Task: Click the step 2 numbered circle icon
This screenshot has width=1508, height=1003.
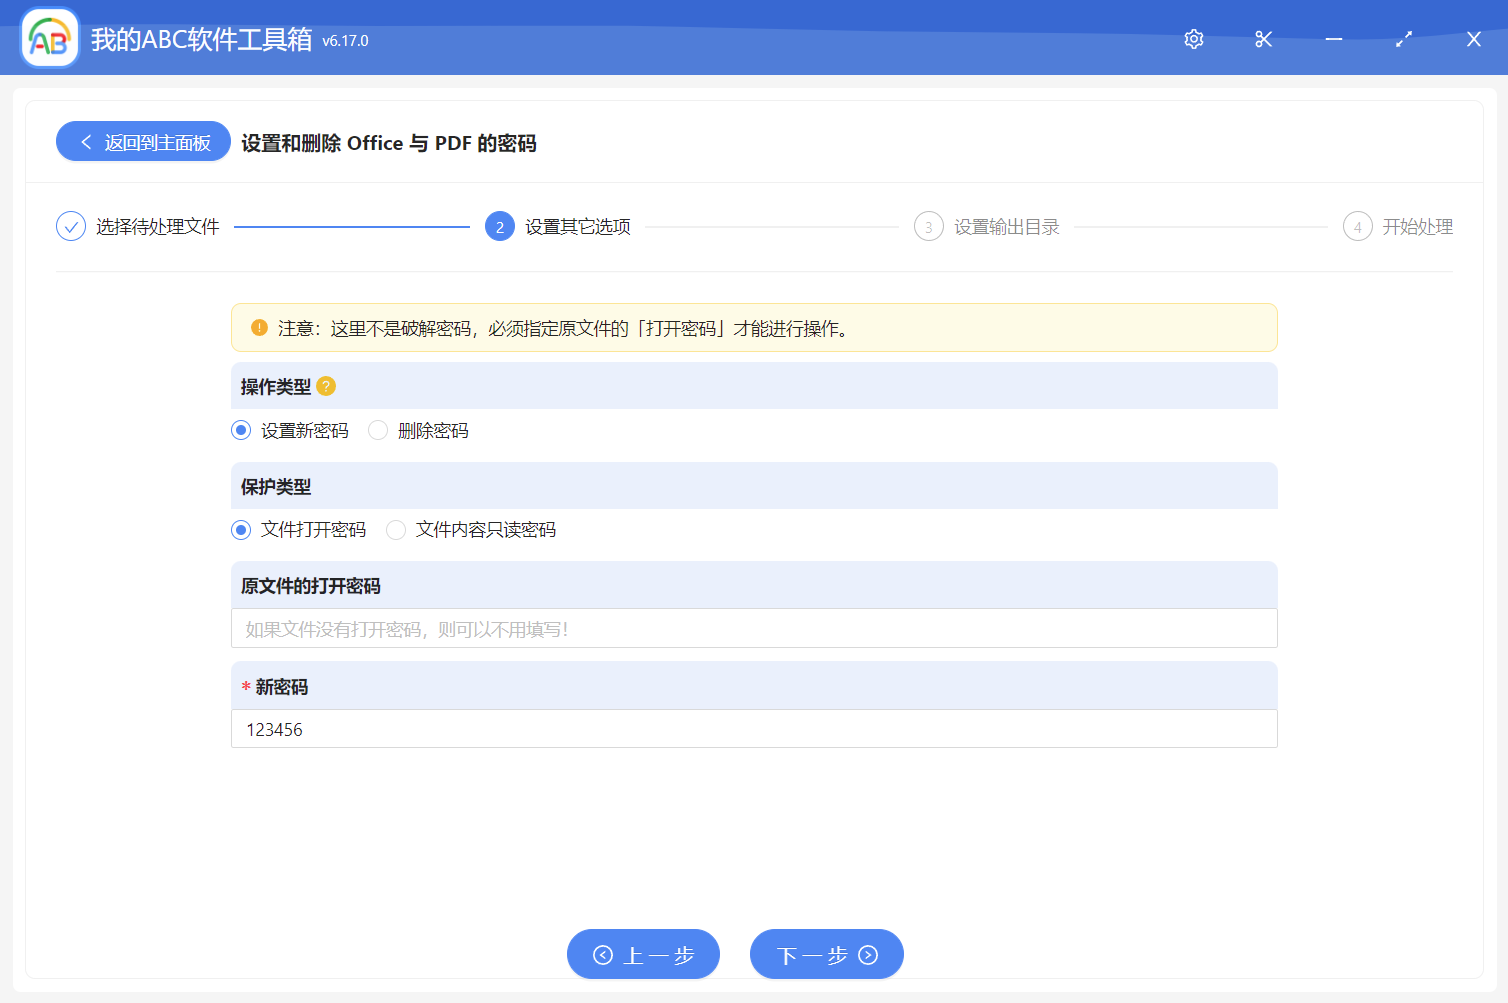Action: pyautogui.click(x=499, y=226)
